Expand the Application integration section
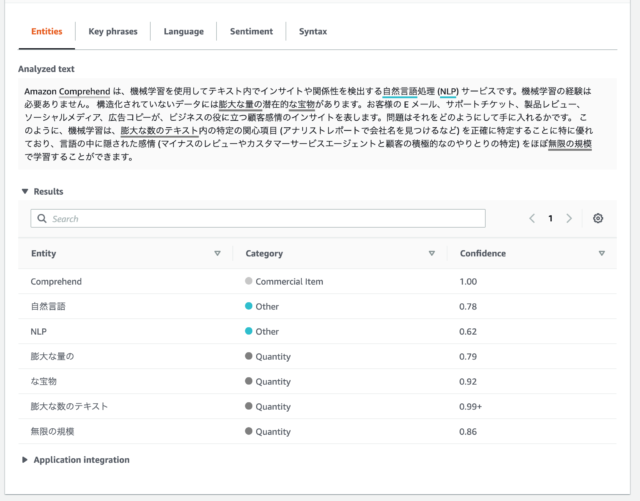Image resolution: width=640 pixels, height=501 pixels. tap(25, 460)
